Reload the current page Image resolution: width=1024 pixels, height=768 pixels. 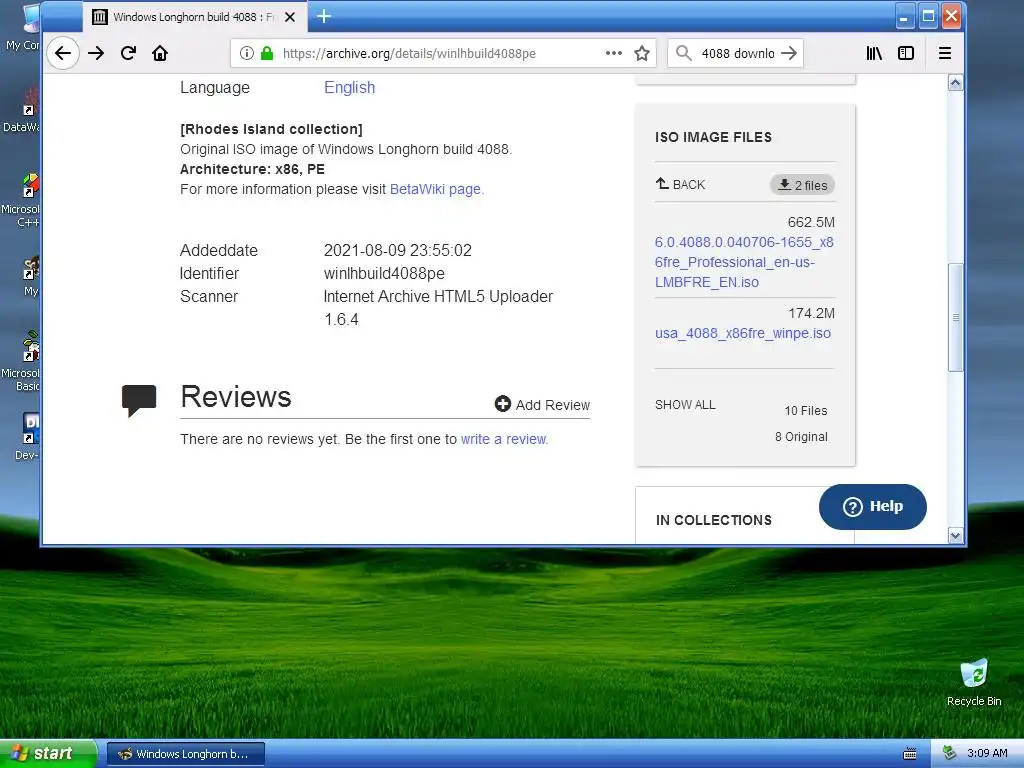128,53
